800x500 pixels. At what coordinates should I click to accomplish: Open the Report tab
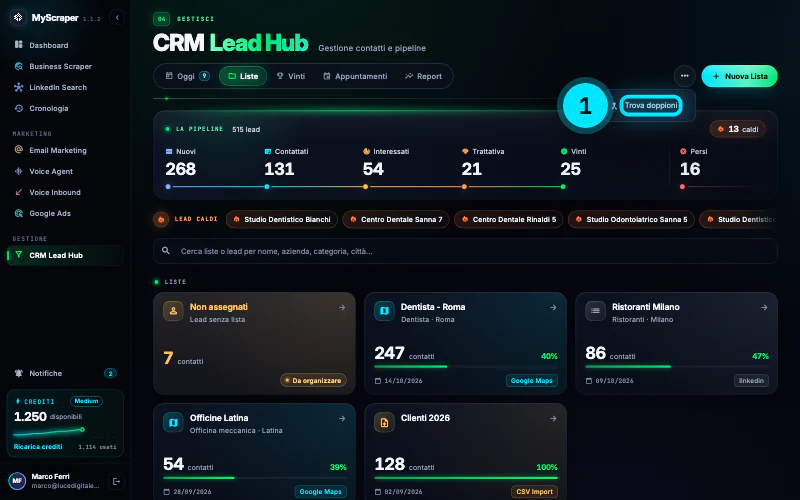click(x=423, y=76)
